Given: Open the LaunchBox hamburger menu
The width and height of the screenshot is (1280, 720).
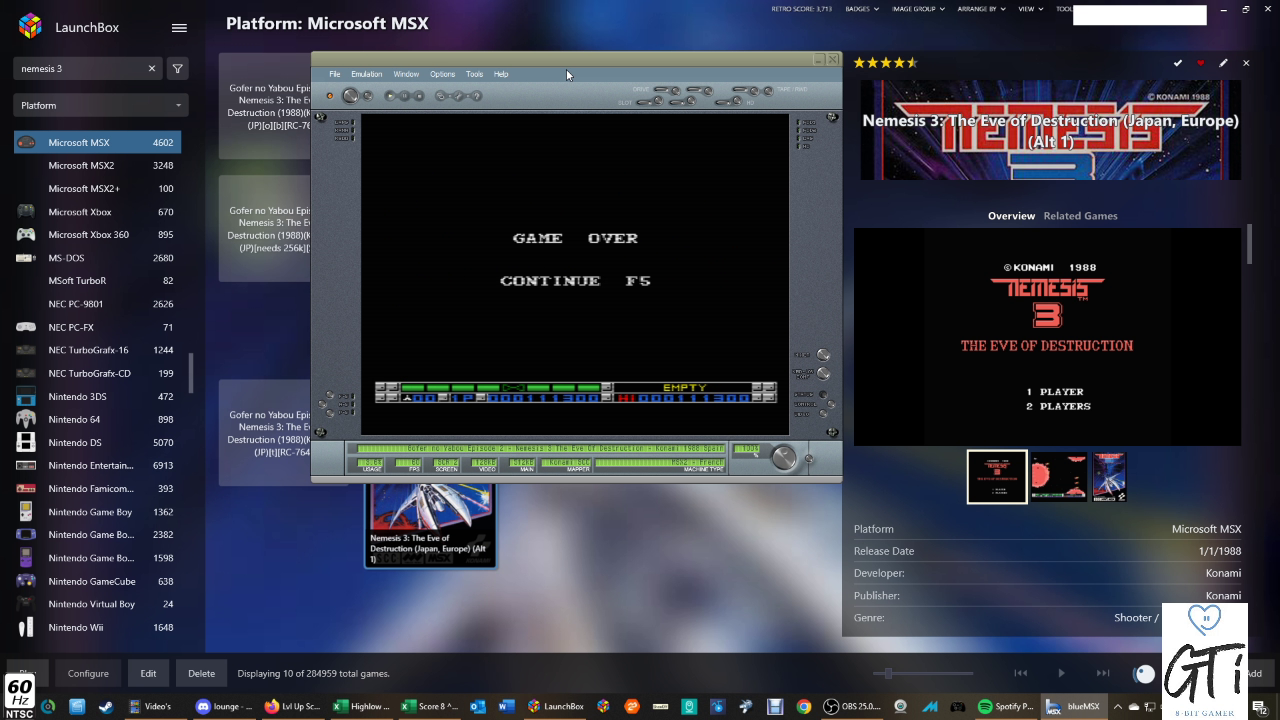Looking at the screenshot, I should pos(179,28).
